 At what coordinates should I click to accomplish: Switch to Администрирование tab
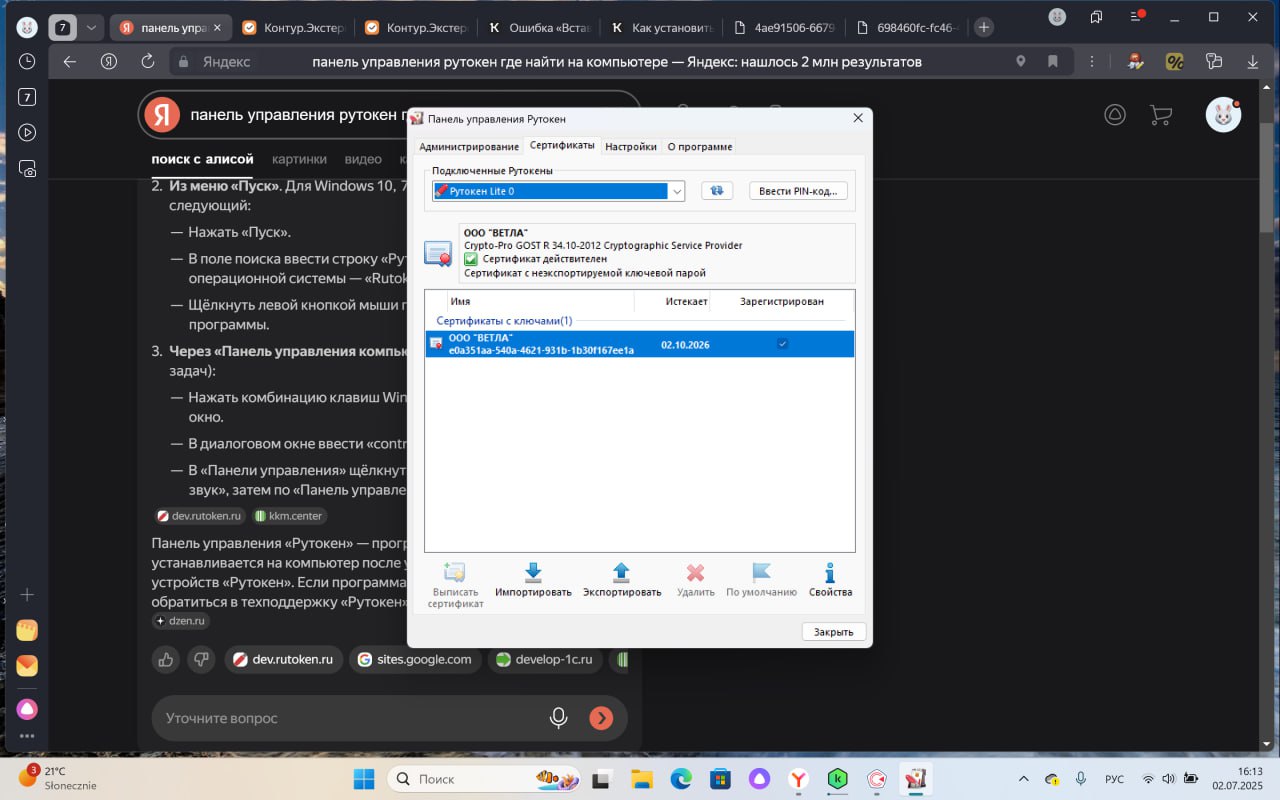tap(469, 146)
